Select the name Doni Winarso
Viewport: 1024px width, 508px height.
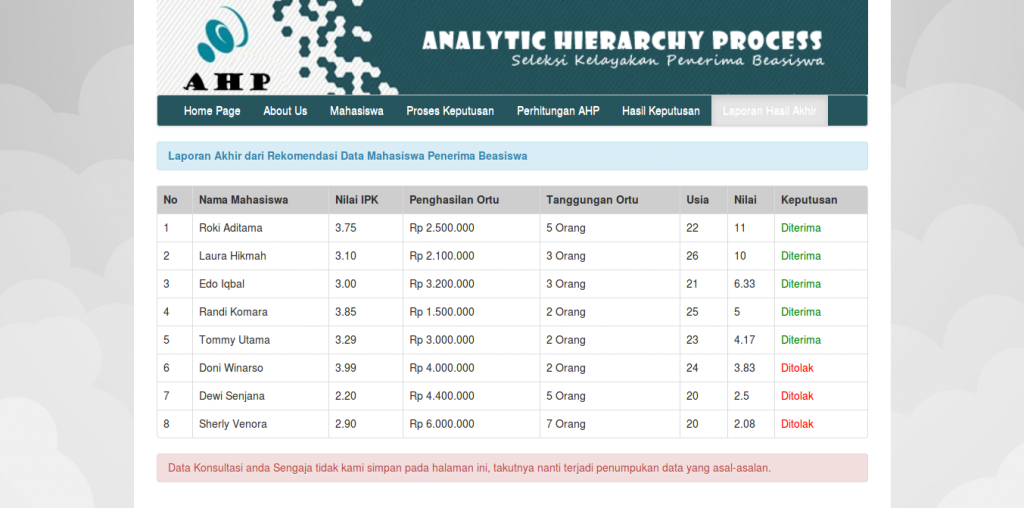tap(231, 368)
